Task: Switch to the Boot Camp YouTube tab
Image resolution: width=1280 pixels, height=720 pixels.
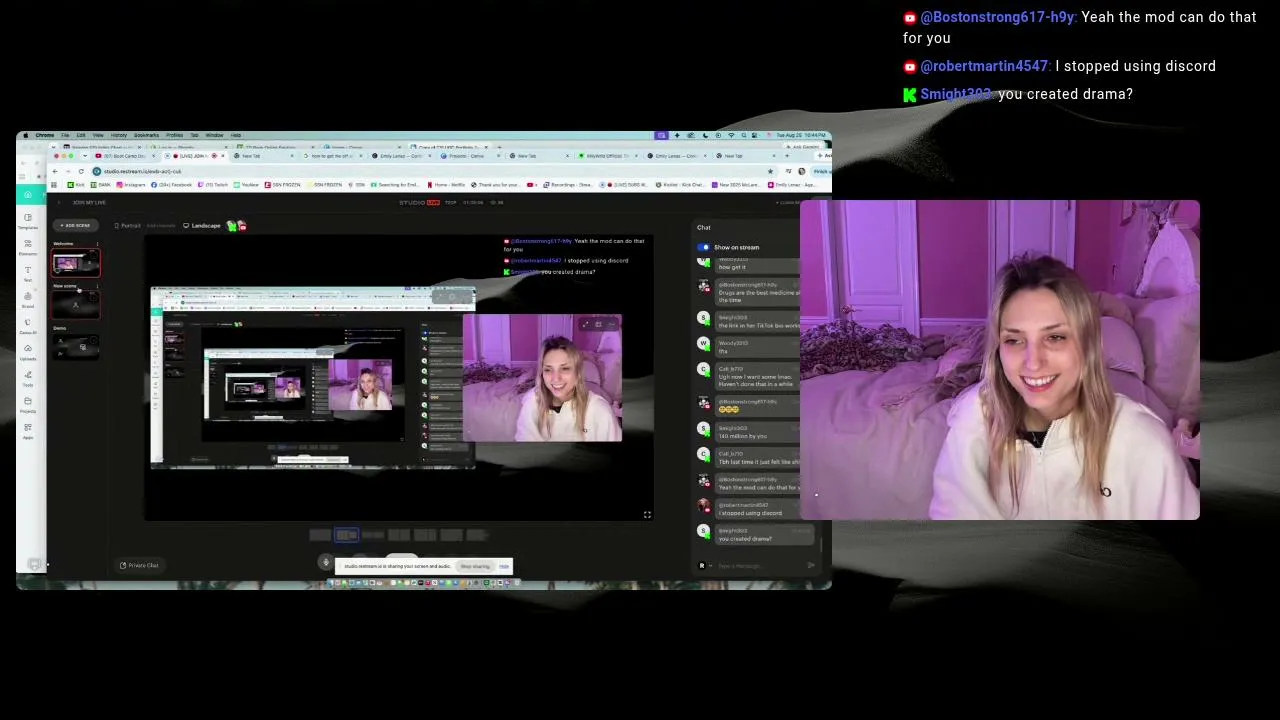Action: tap(125, 156)
